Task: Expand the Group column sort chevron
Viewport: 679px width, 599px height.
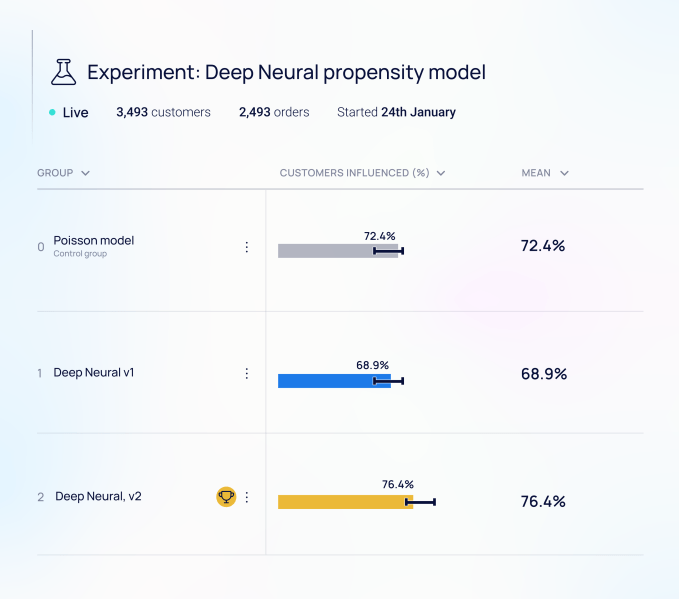Action: pos(85,173)
